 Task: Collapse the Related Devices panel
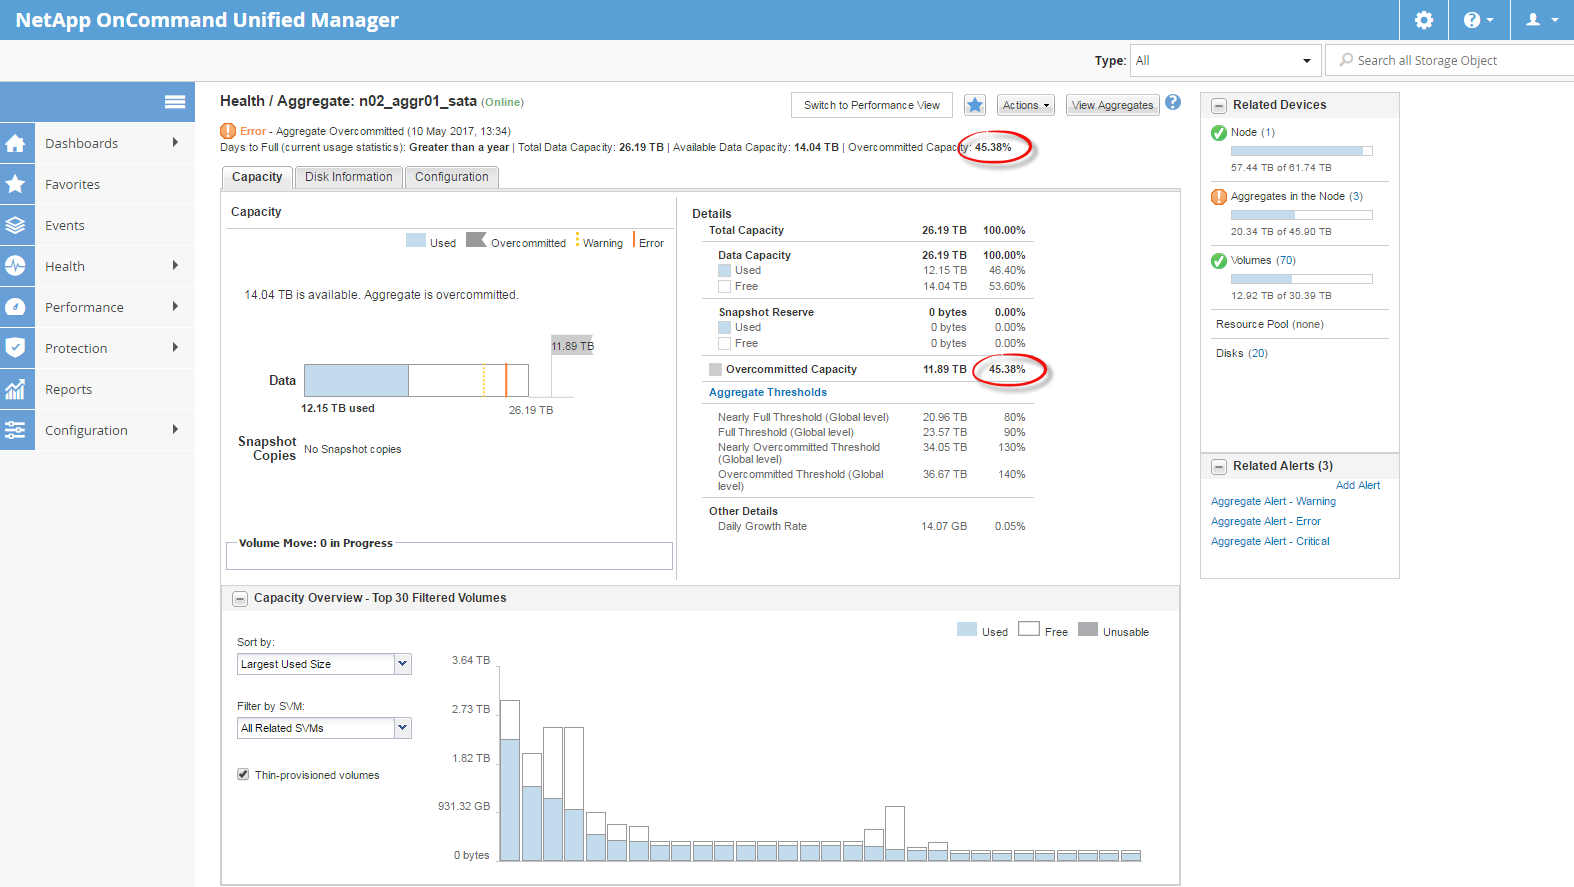[x=1219, y=106]
